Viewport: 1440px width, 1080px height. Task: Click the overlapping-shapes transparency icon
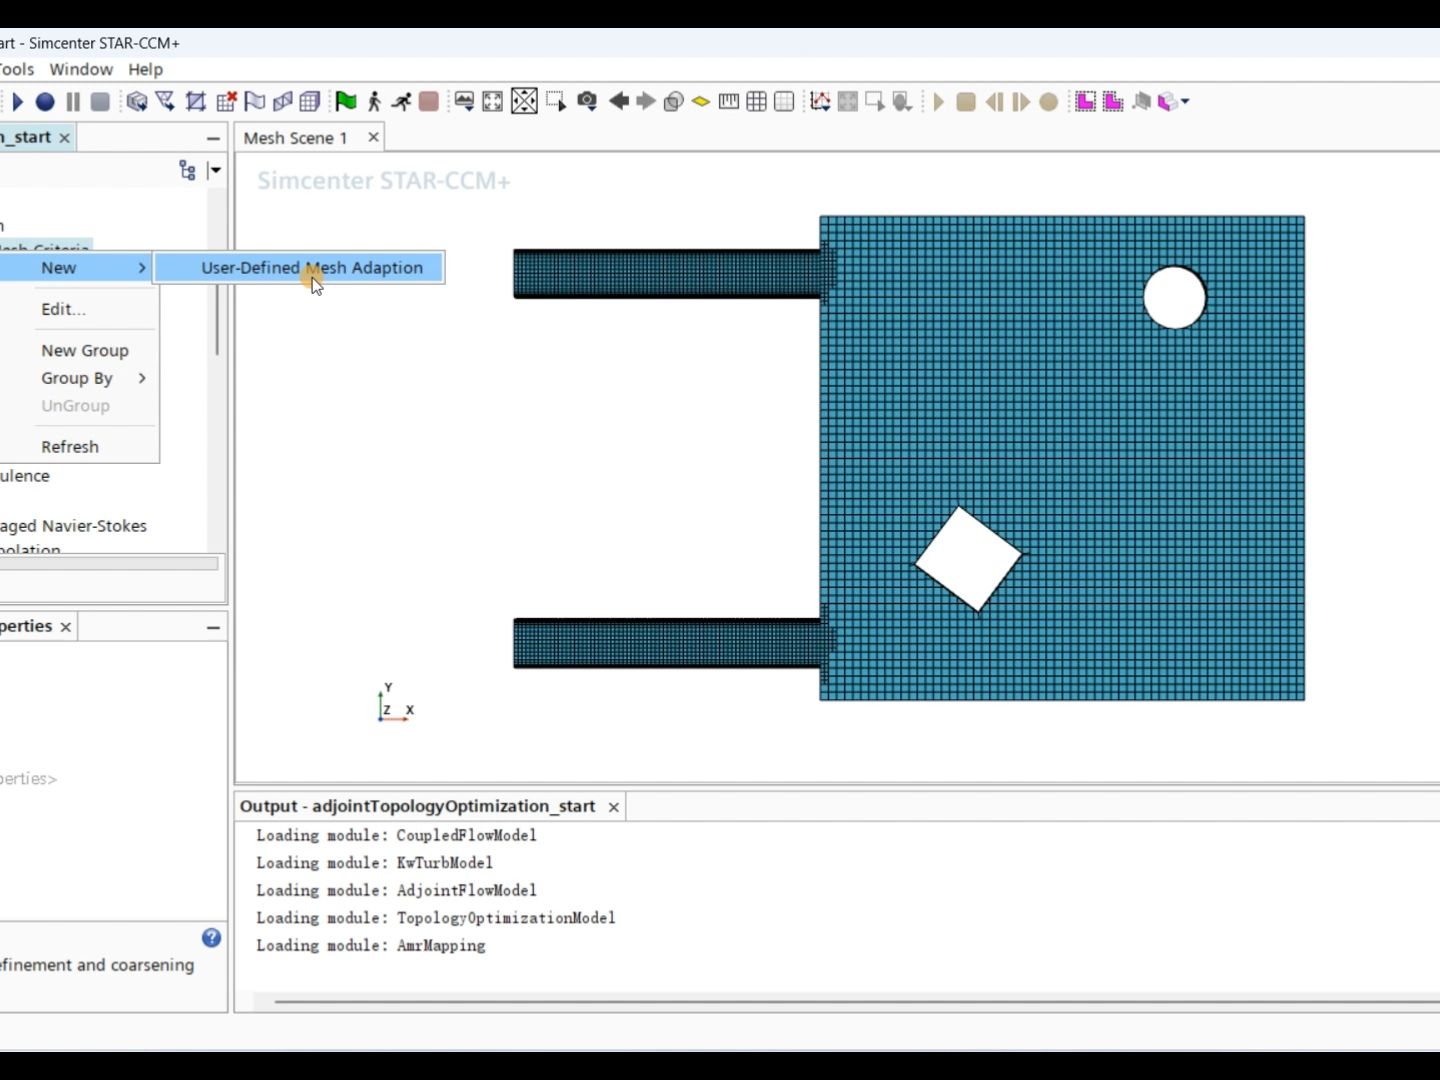tap(674, 101)
